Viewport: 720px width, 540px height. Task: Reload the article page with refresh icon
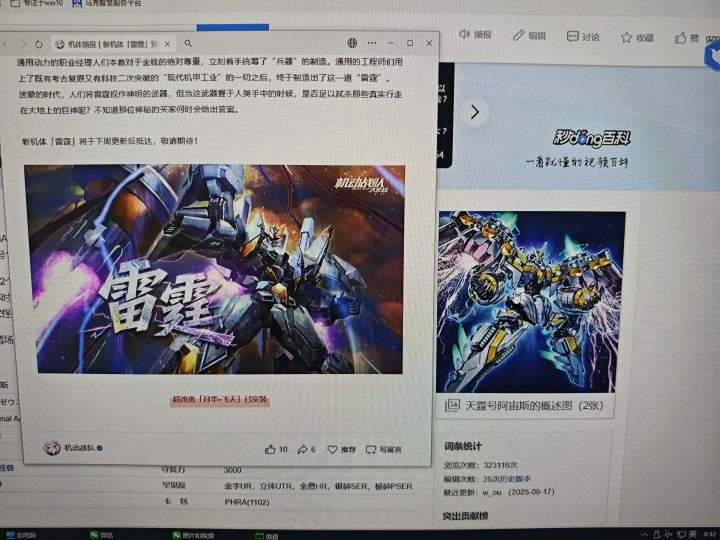(39, 44)
